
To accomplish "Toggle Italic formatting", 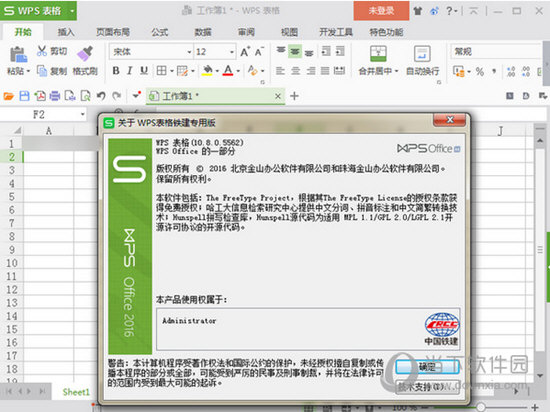I will [x=129, y=71].
